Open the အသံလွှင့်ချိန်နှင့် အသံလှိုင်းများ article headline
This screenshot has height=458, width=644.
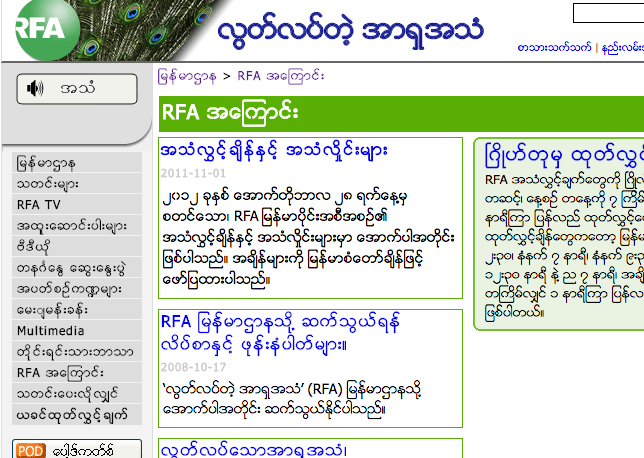coord(274,151)
